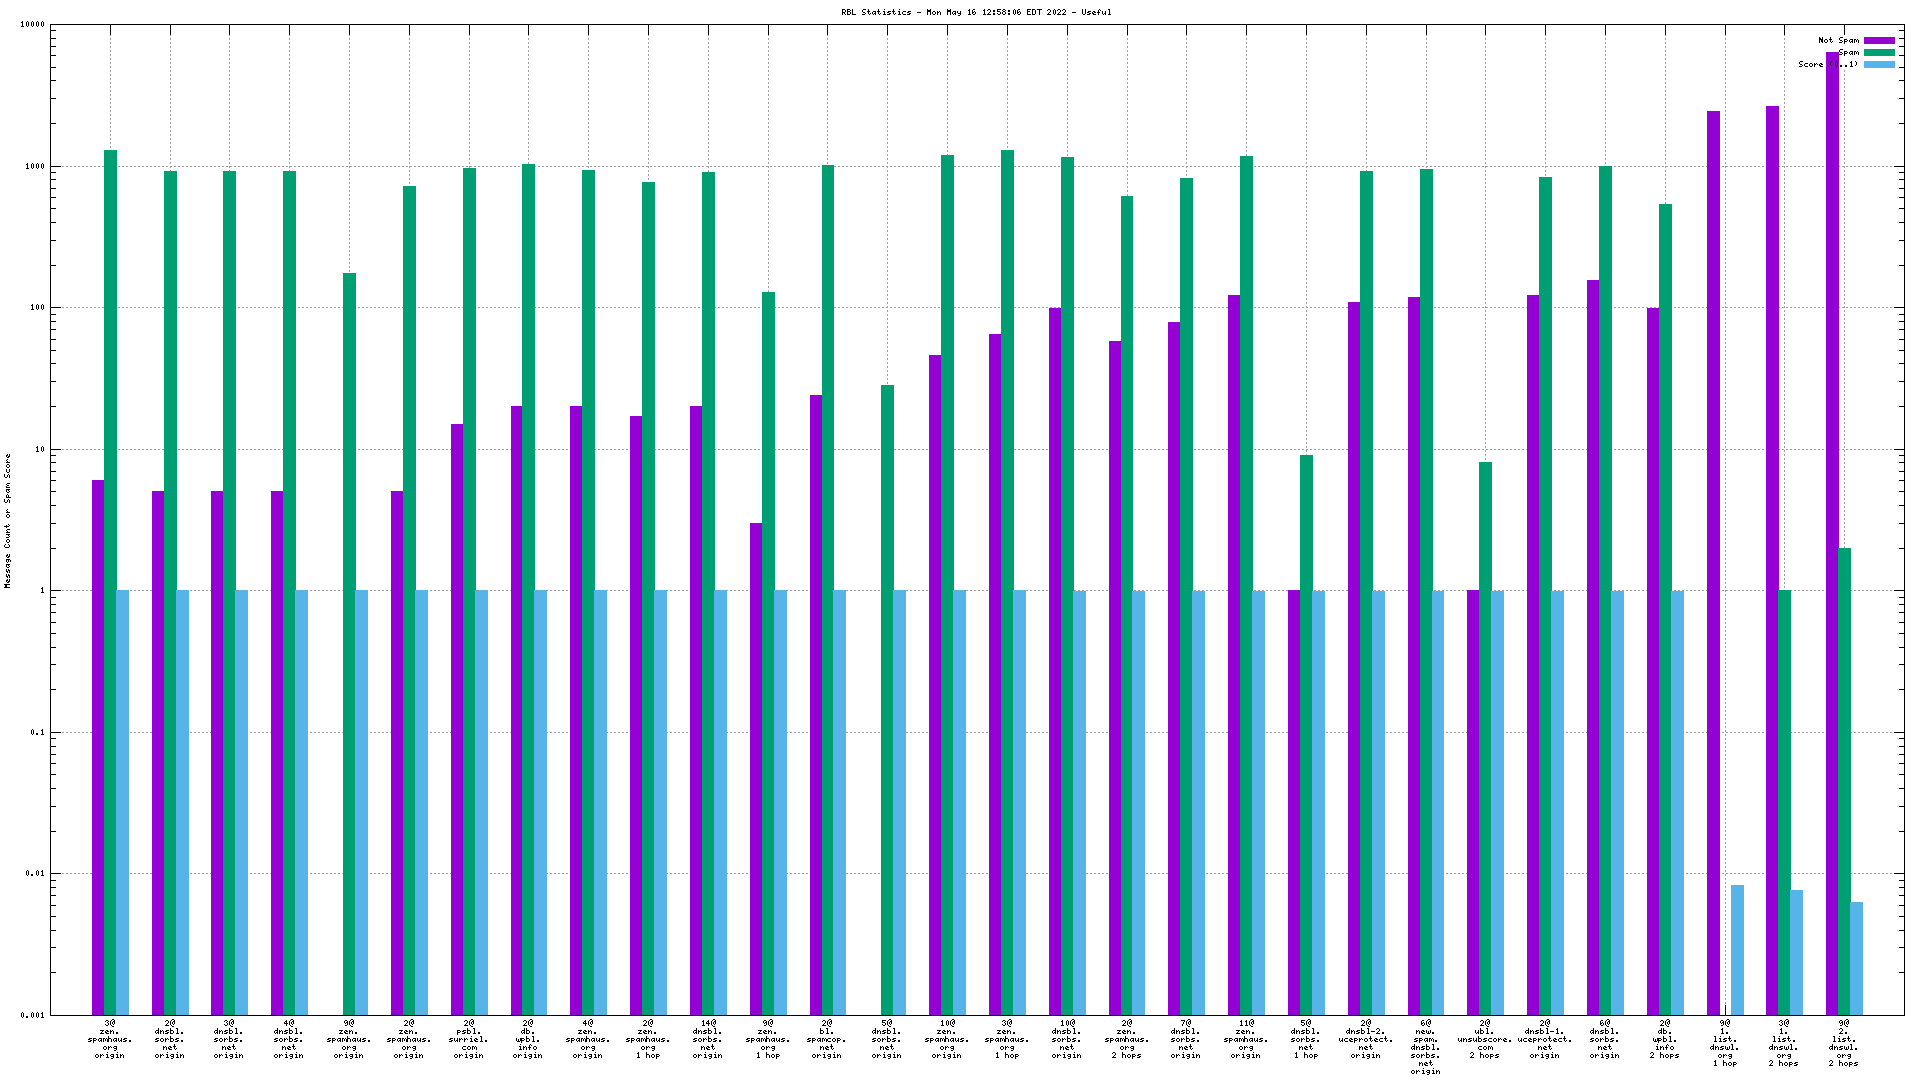Click the short blue bar above 1.list.dnswl.org 1 hop
Image resolution: width=1920 pixels, height=1080 pixels.
point(1737,950)
